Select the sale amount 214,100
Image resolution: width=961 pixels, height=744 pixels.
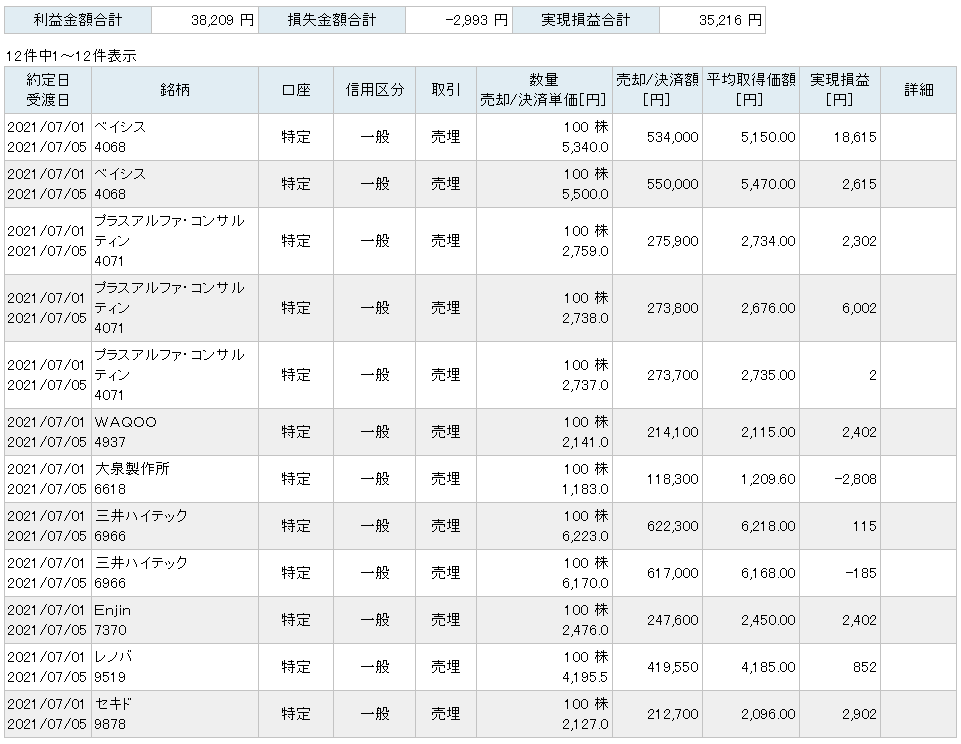[x=672, y=432]
